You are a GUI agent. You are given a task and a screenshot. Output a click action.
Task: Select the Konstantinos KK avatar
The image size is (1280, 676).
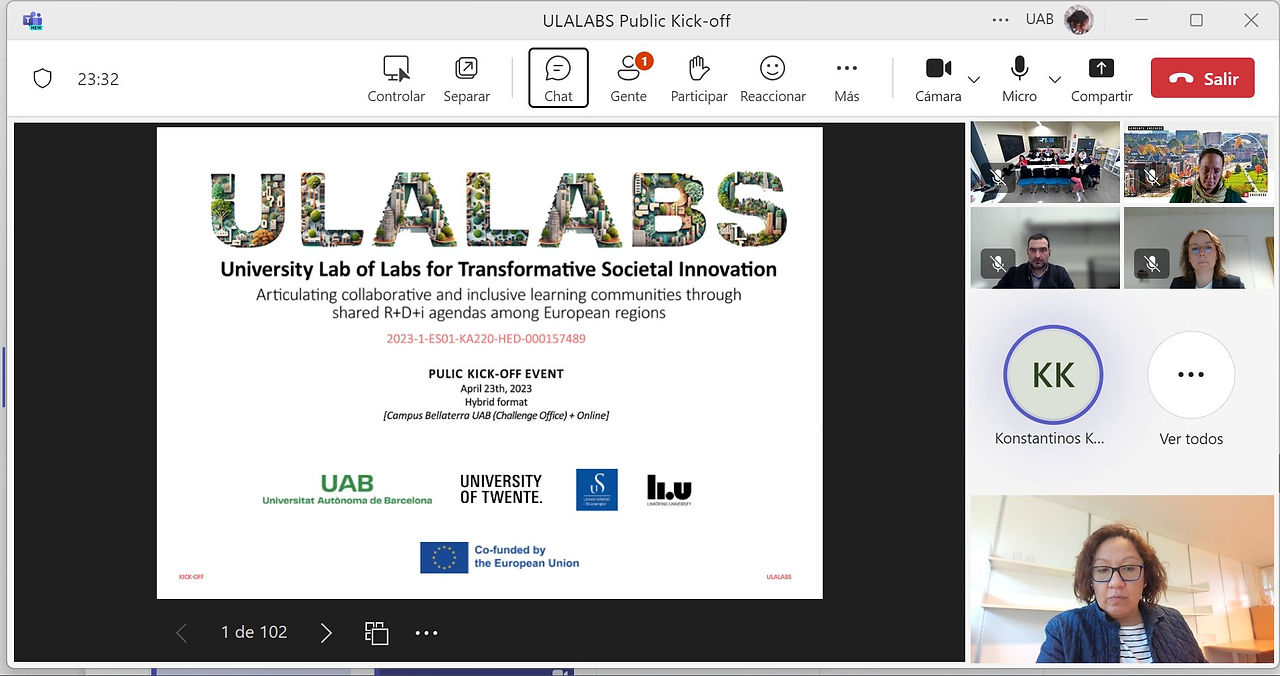pos(1053,375)
